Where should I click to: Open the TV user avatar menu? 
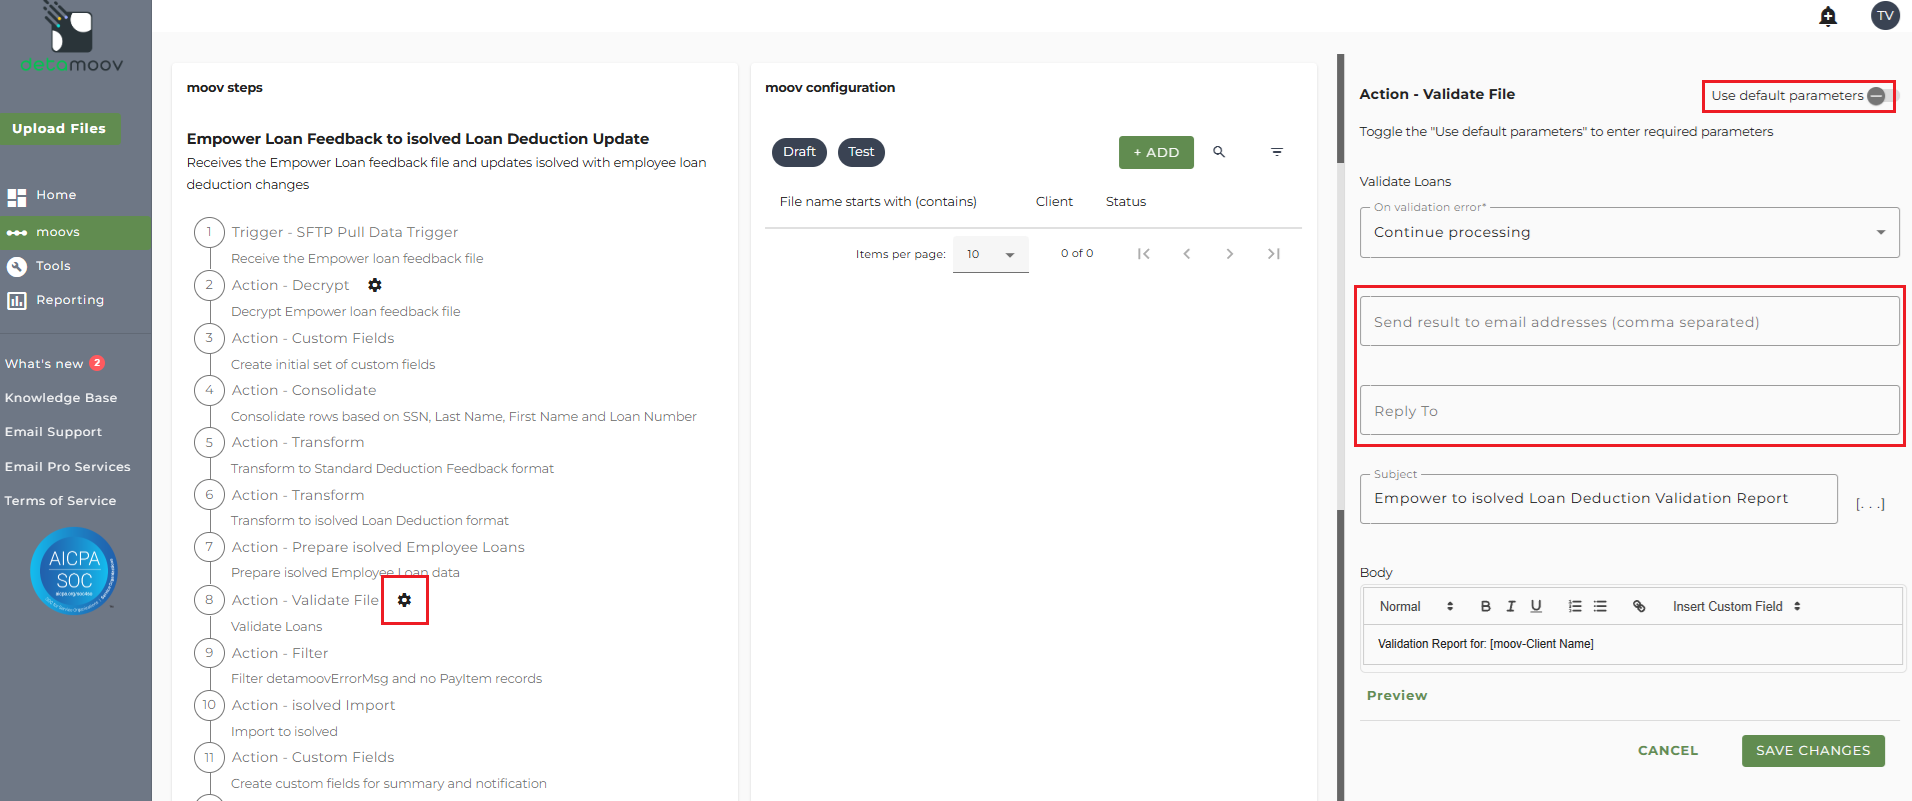[1885, 16]
